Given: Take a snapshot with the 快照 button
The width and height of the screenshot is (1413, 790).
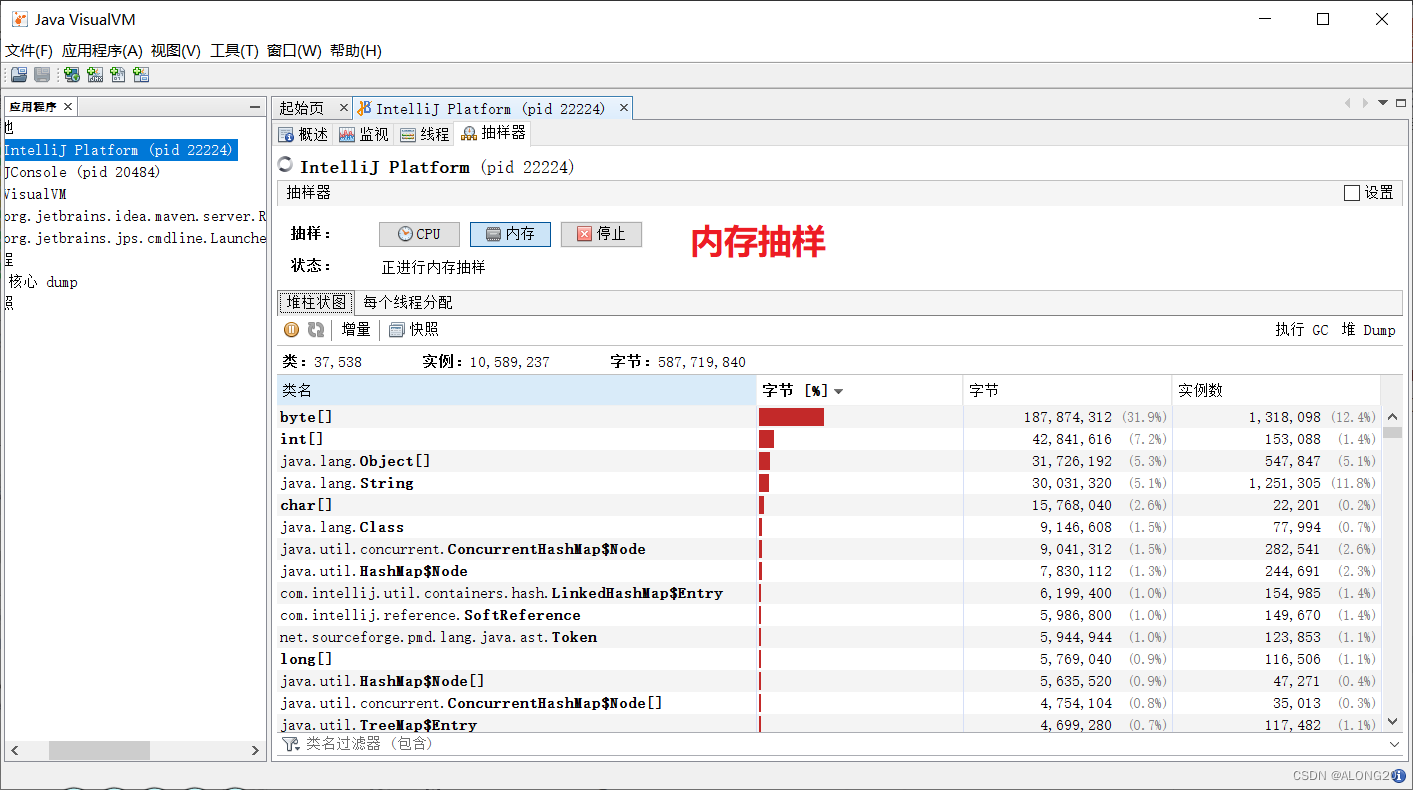Looking at the screenshot, I should tap(413, 329).
